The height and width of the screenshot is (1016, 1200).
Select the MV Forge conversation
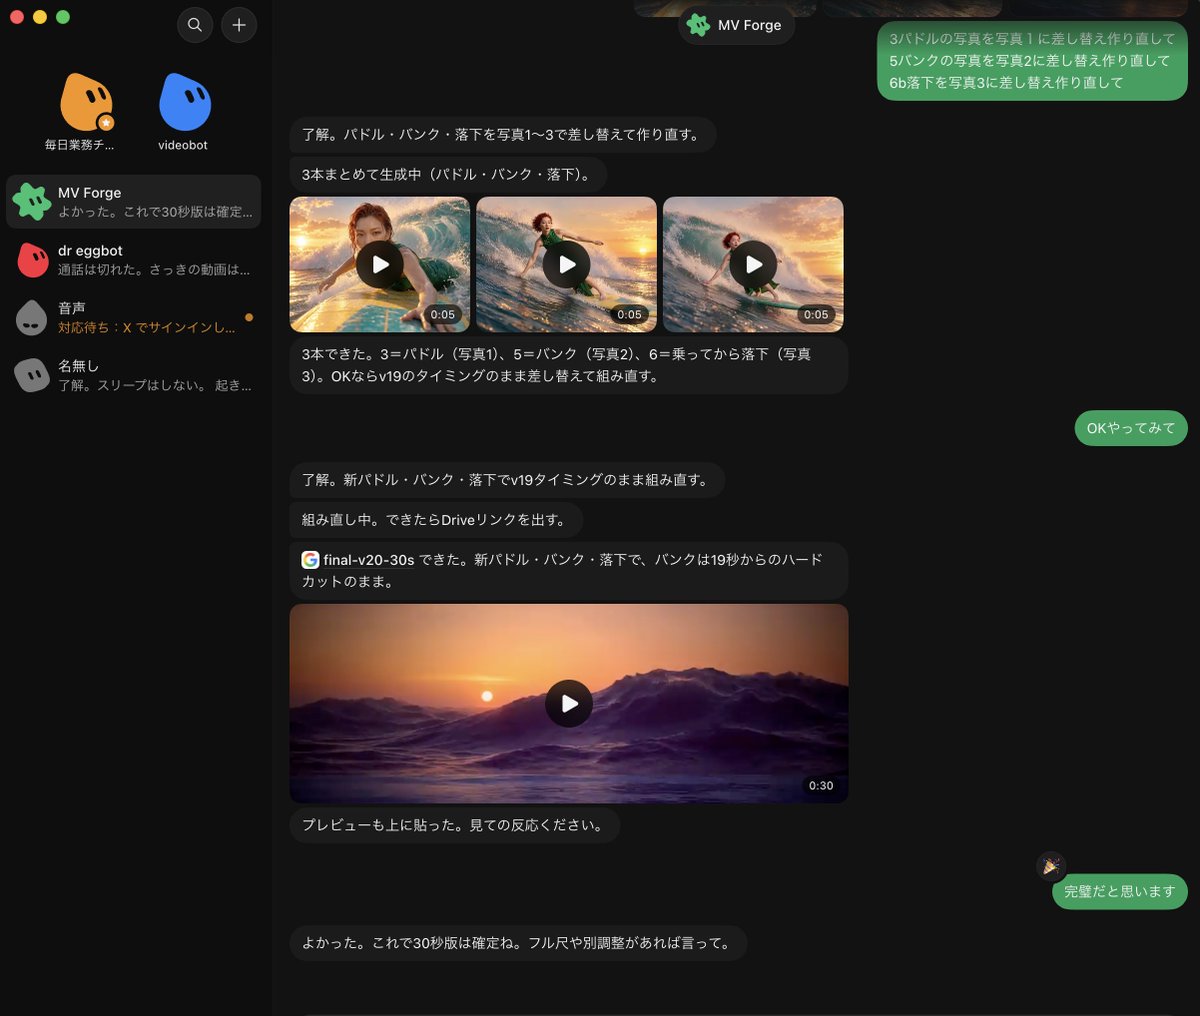pyautogui.click(x=134, y=202)
